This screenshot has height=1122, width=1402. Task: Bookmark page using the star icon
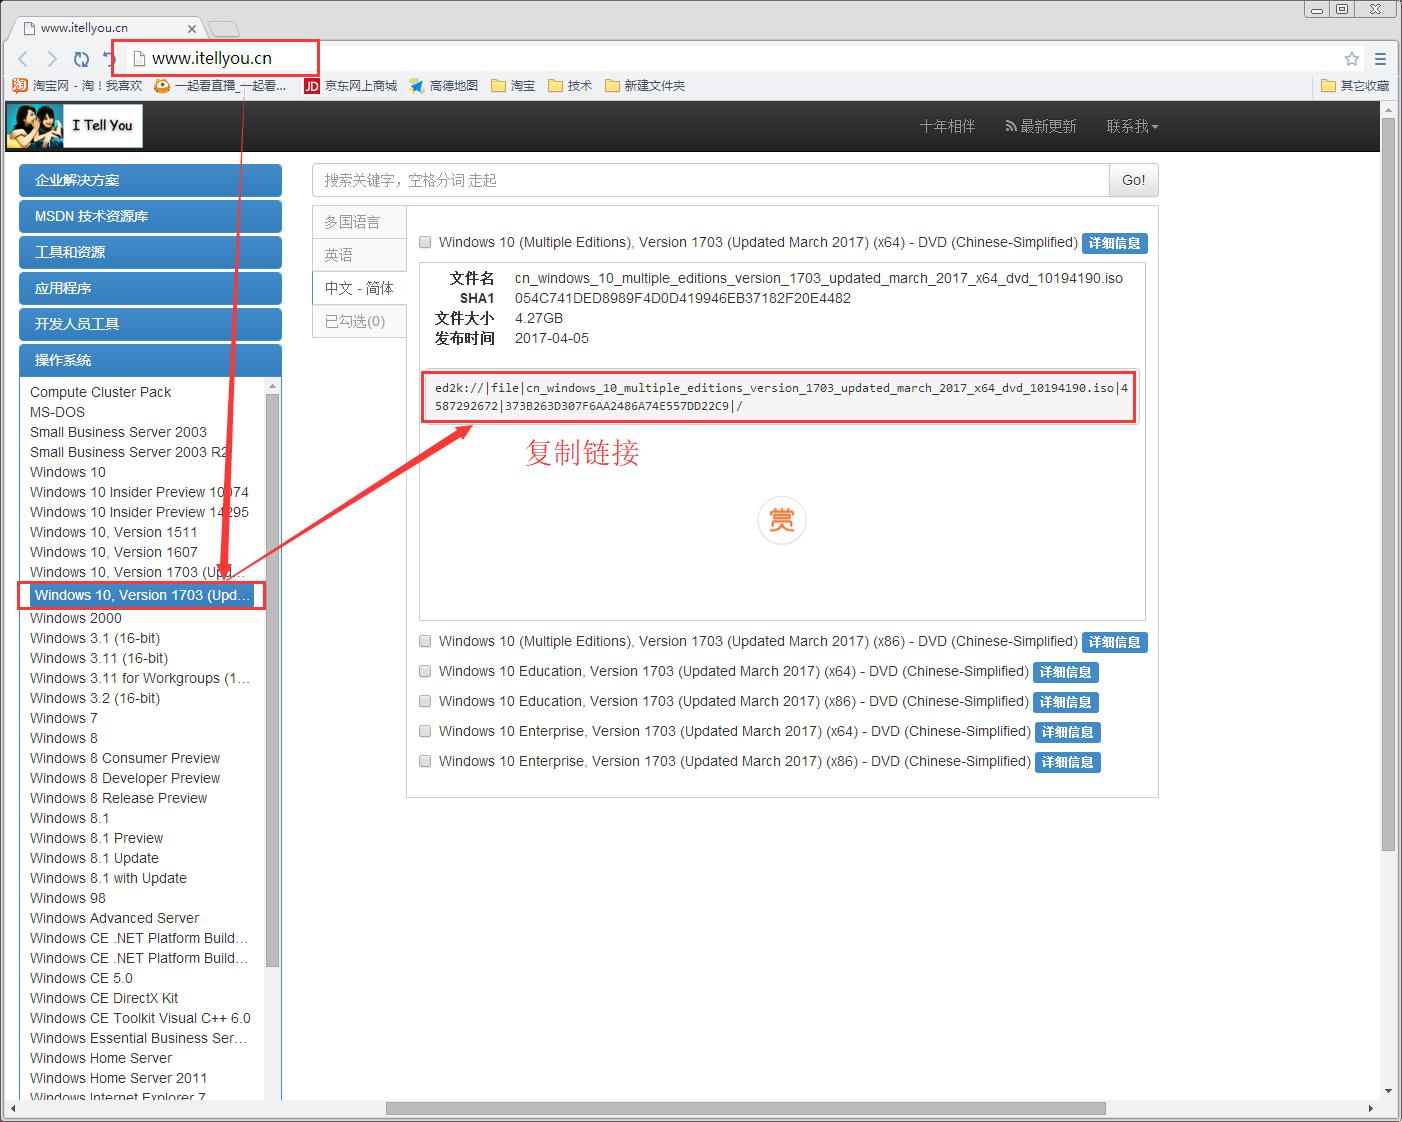click(1352, 59)
